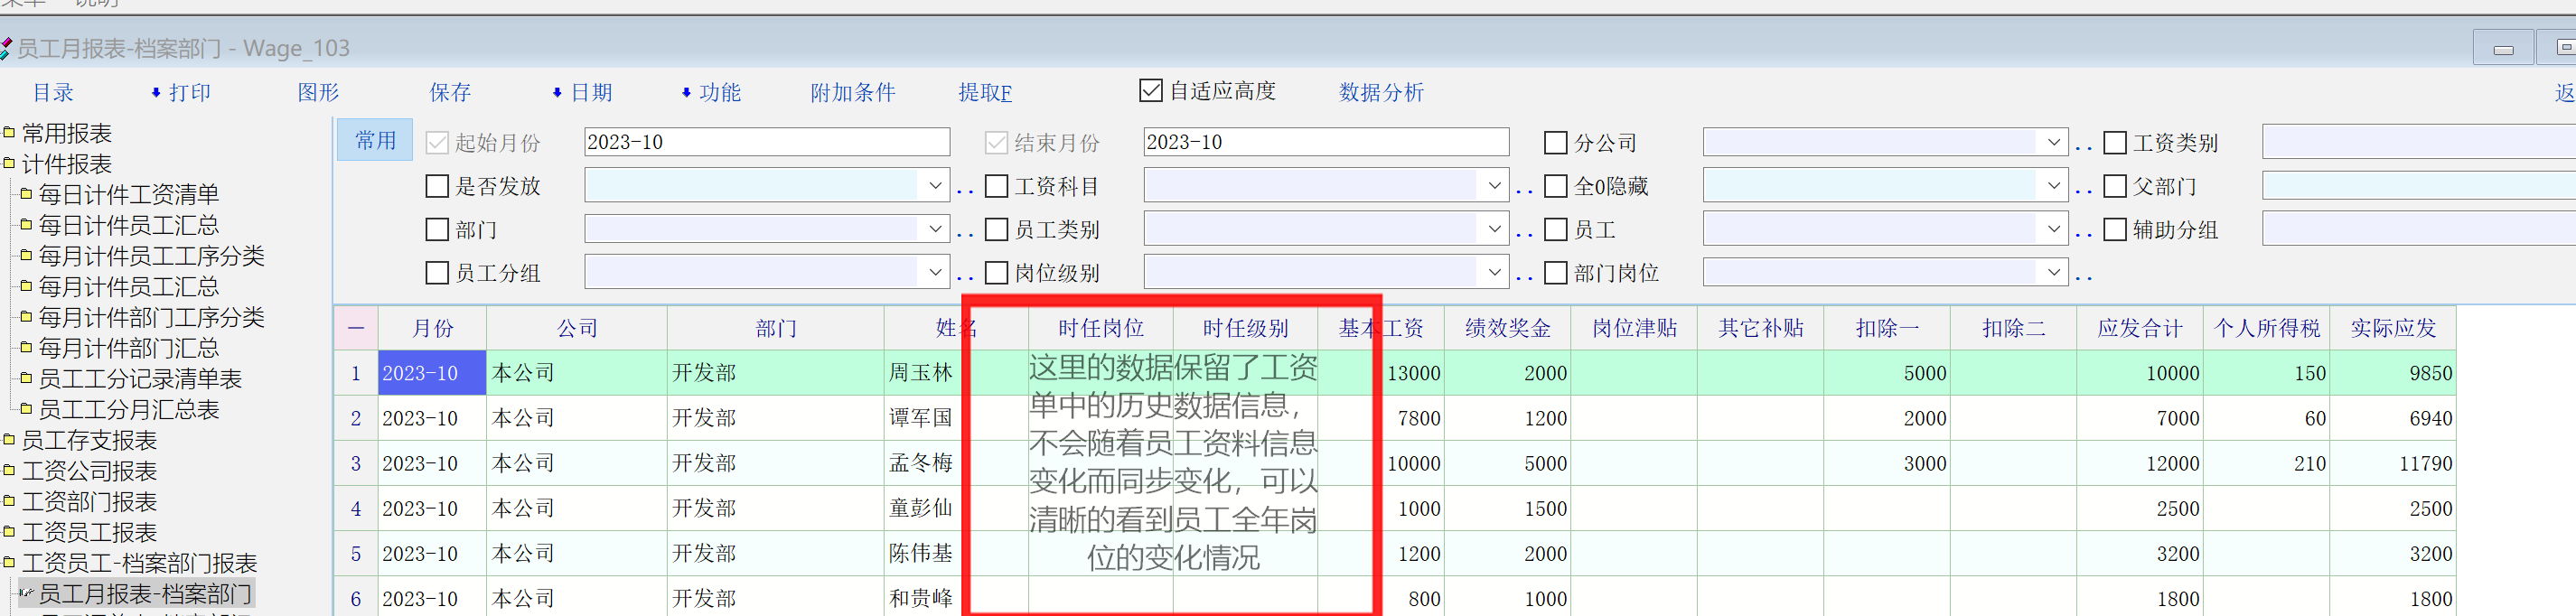2576x616 pixels.
Task: Click the folder icon beside 工资部门报表
Action: coord(9,501)
